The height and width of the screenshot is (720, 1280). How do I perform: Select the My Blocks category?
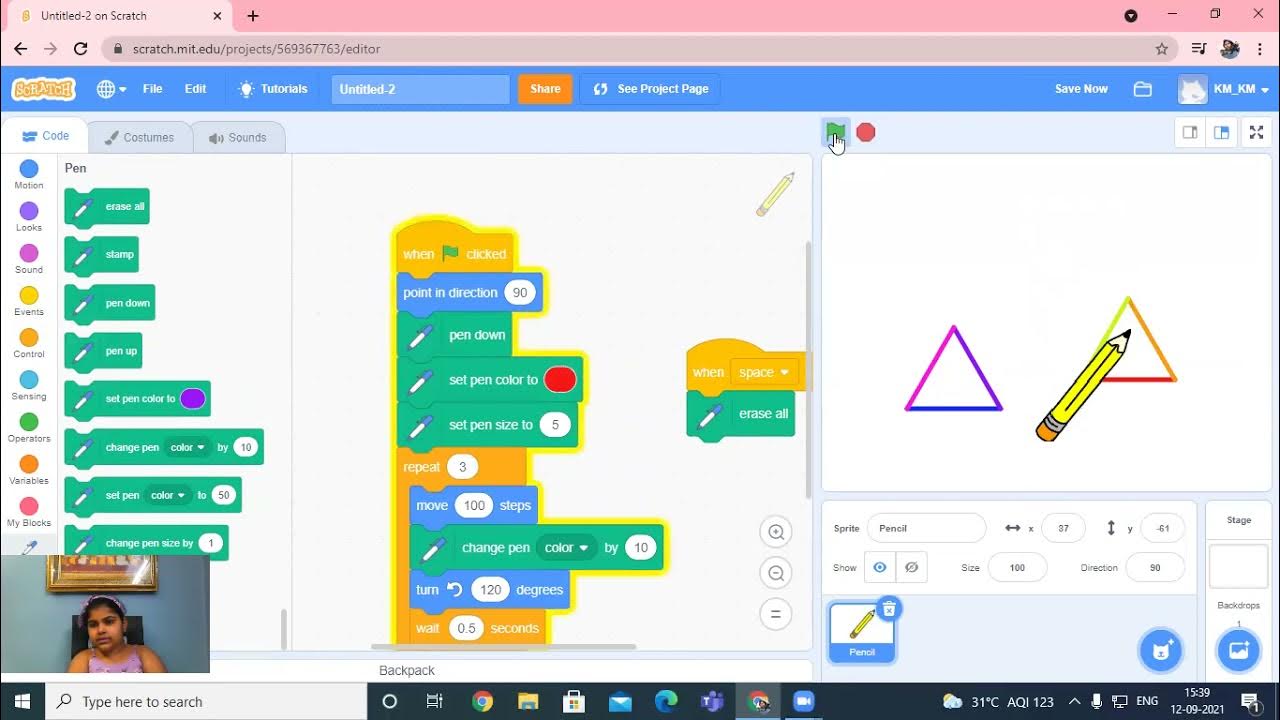[x=29, y=512]
